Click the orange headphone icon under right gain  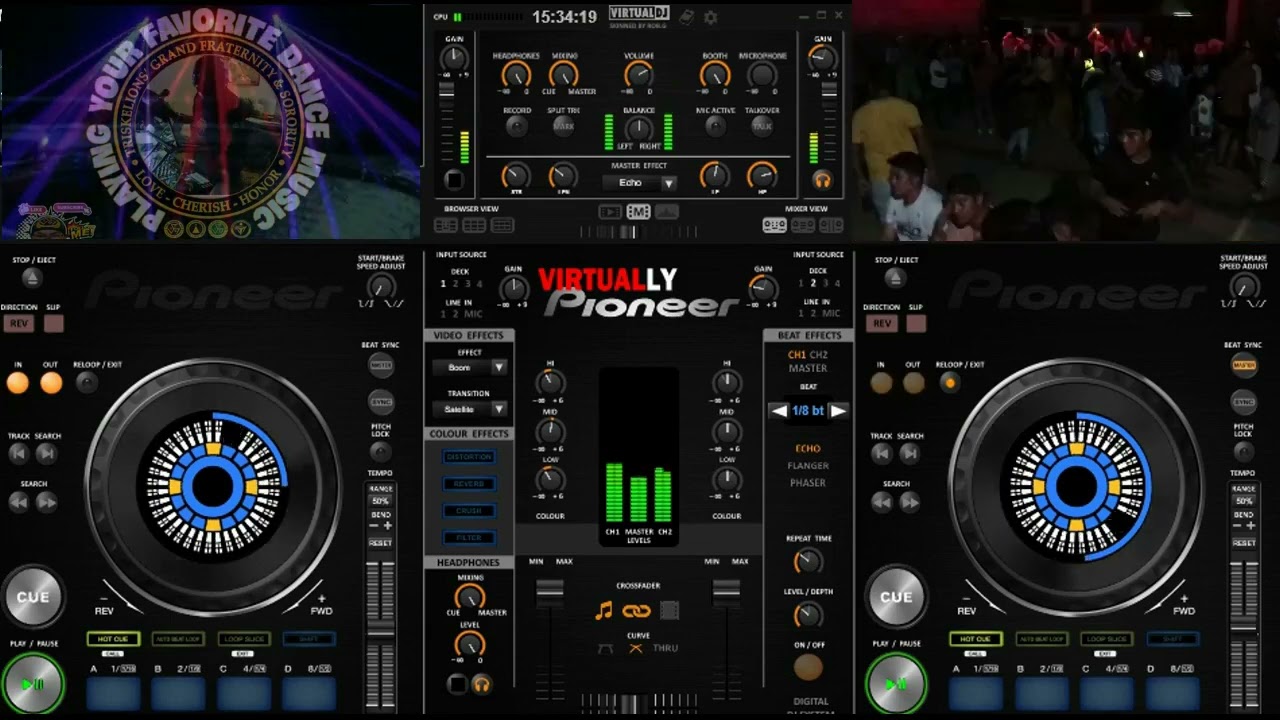pyautogui.click(x=822, y=181)
